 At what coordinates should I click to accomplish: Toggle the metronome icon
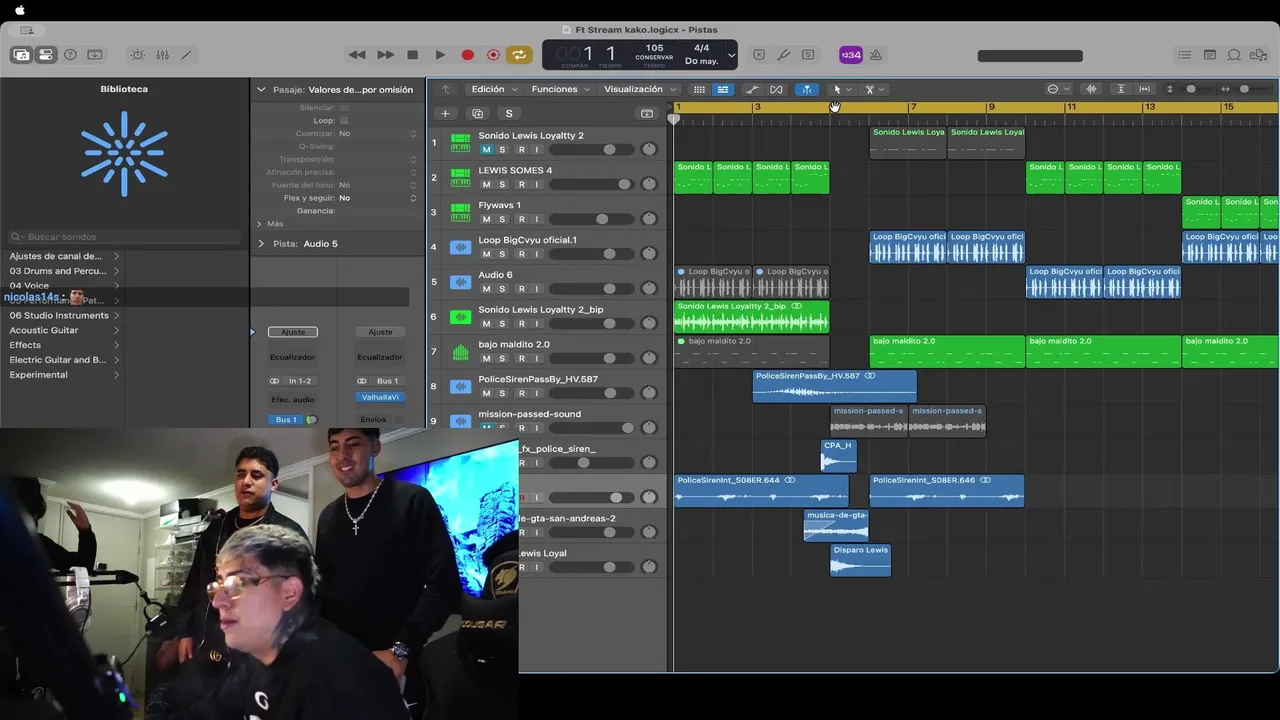tap(876, 55)
